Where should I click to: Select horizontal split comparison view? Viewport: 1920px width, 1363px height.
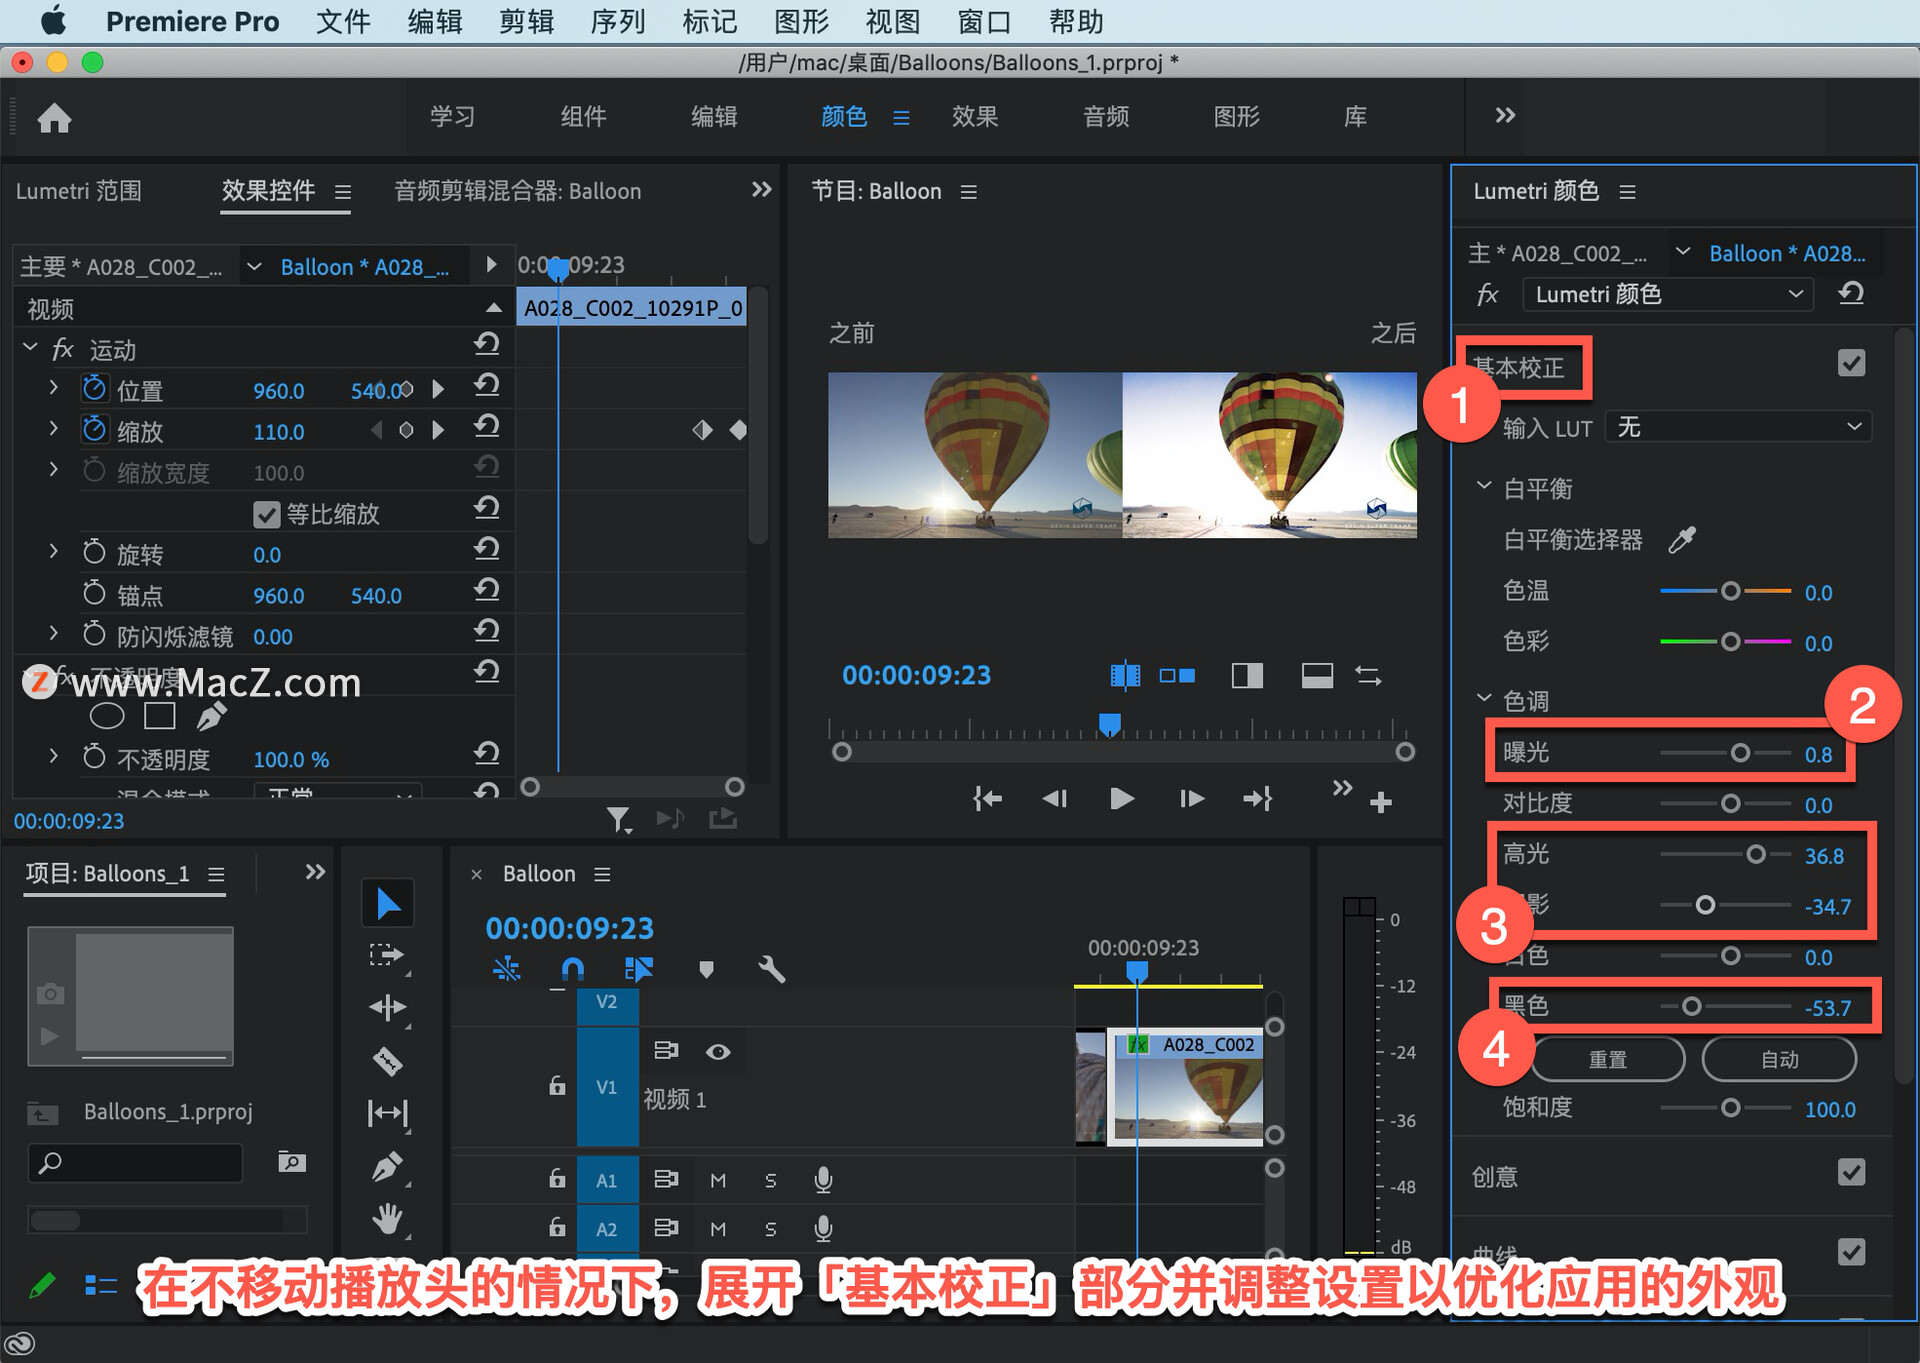click(x=1317, y=676)
